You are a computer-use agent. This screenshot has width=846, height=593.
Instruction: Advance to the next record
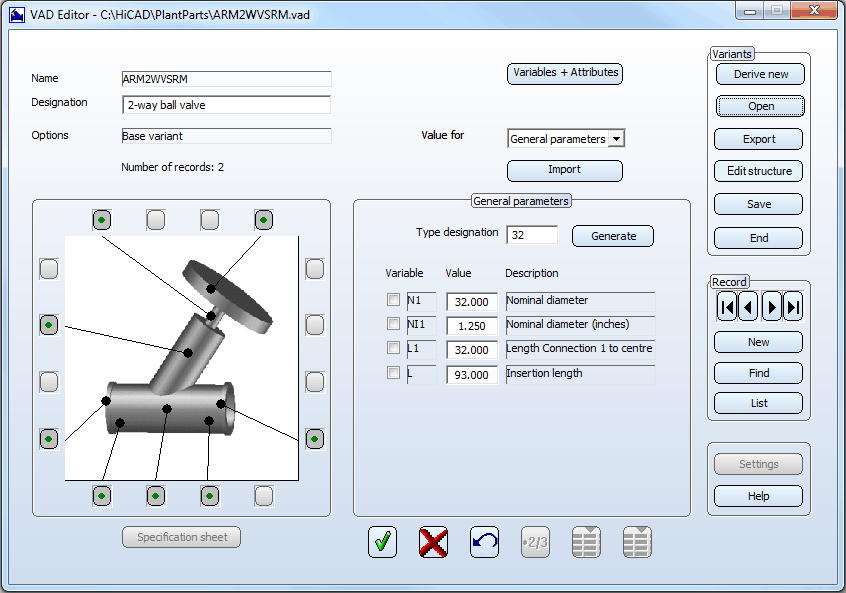click(771, 307)
